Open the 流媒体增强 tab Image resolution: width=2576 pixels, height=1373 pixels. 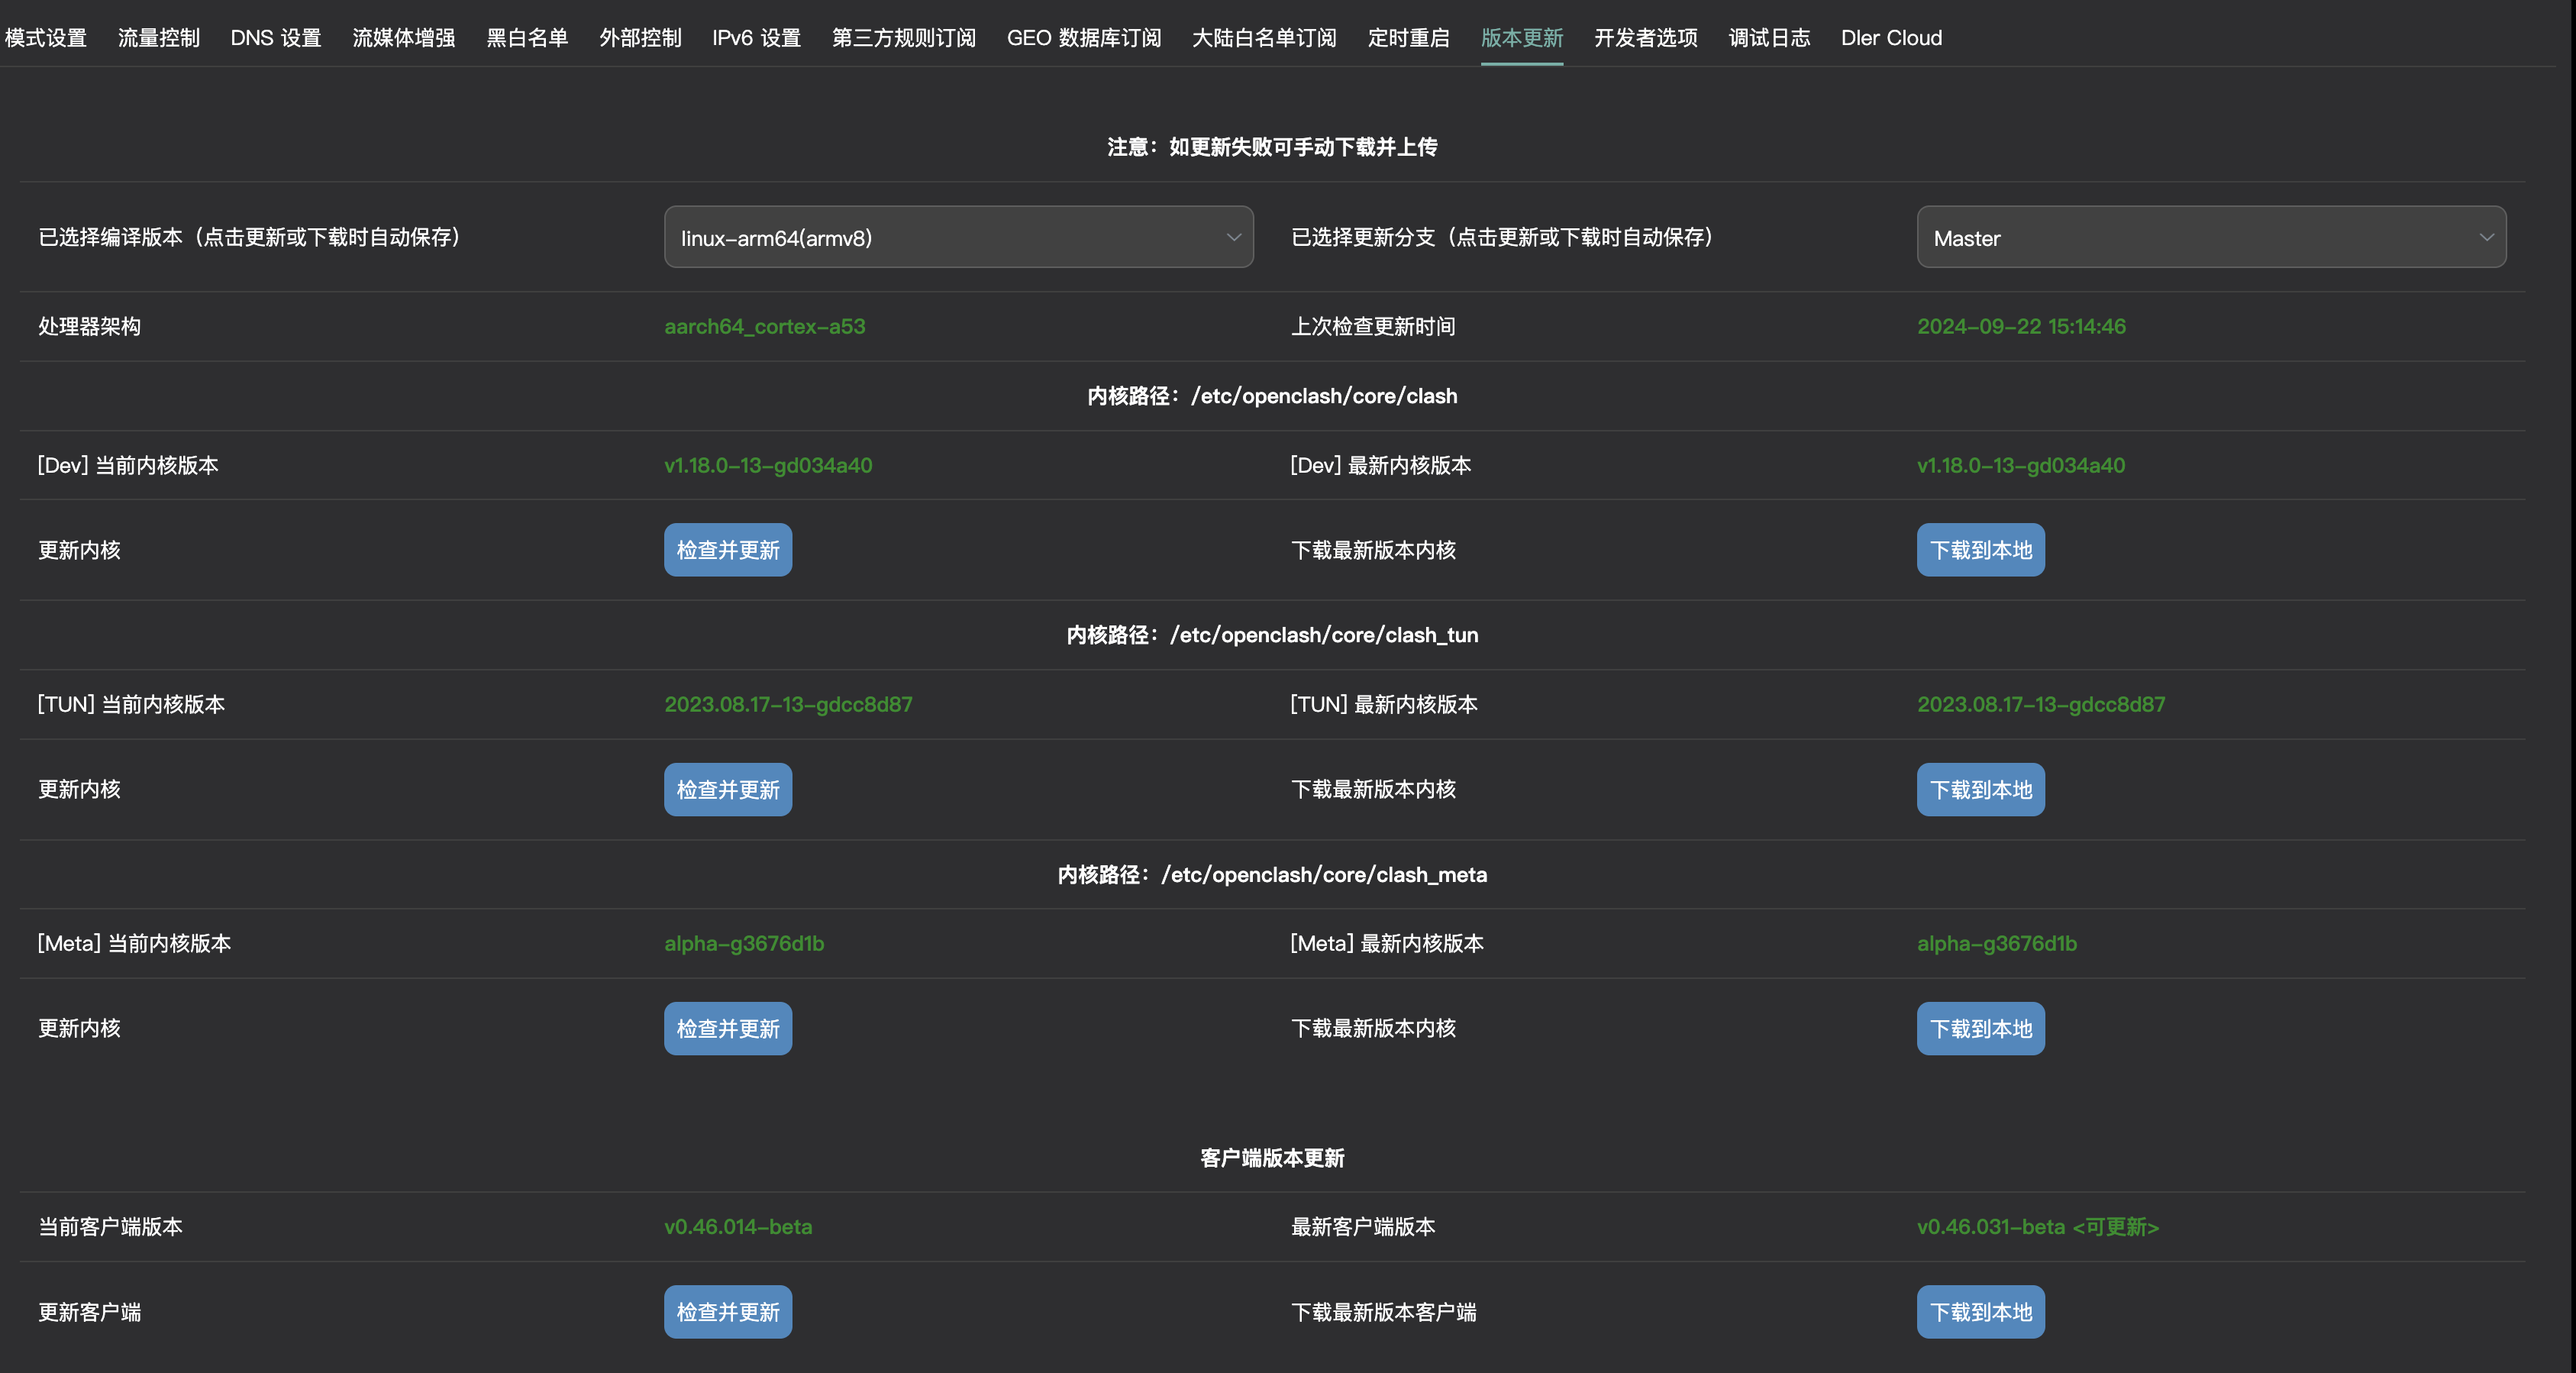point(404,38)
